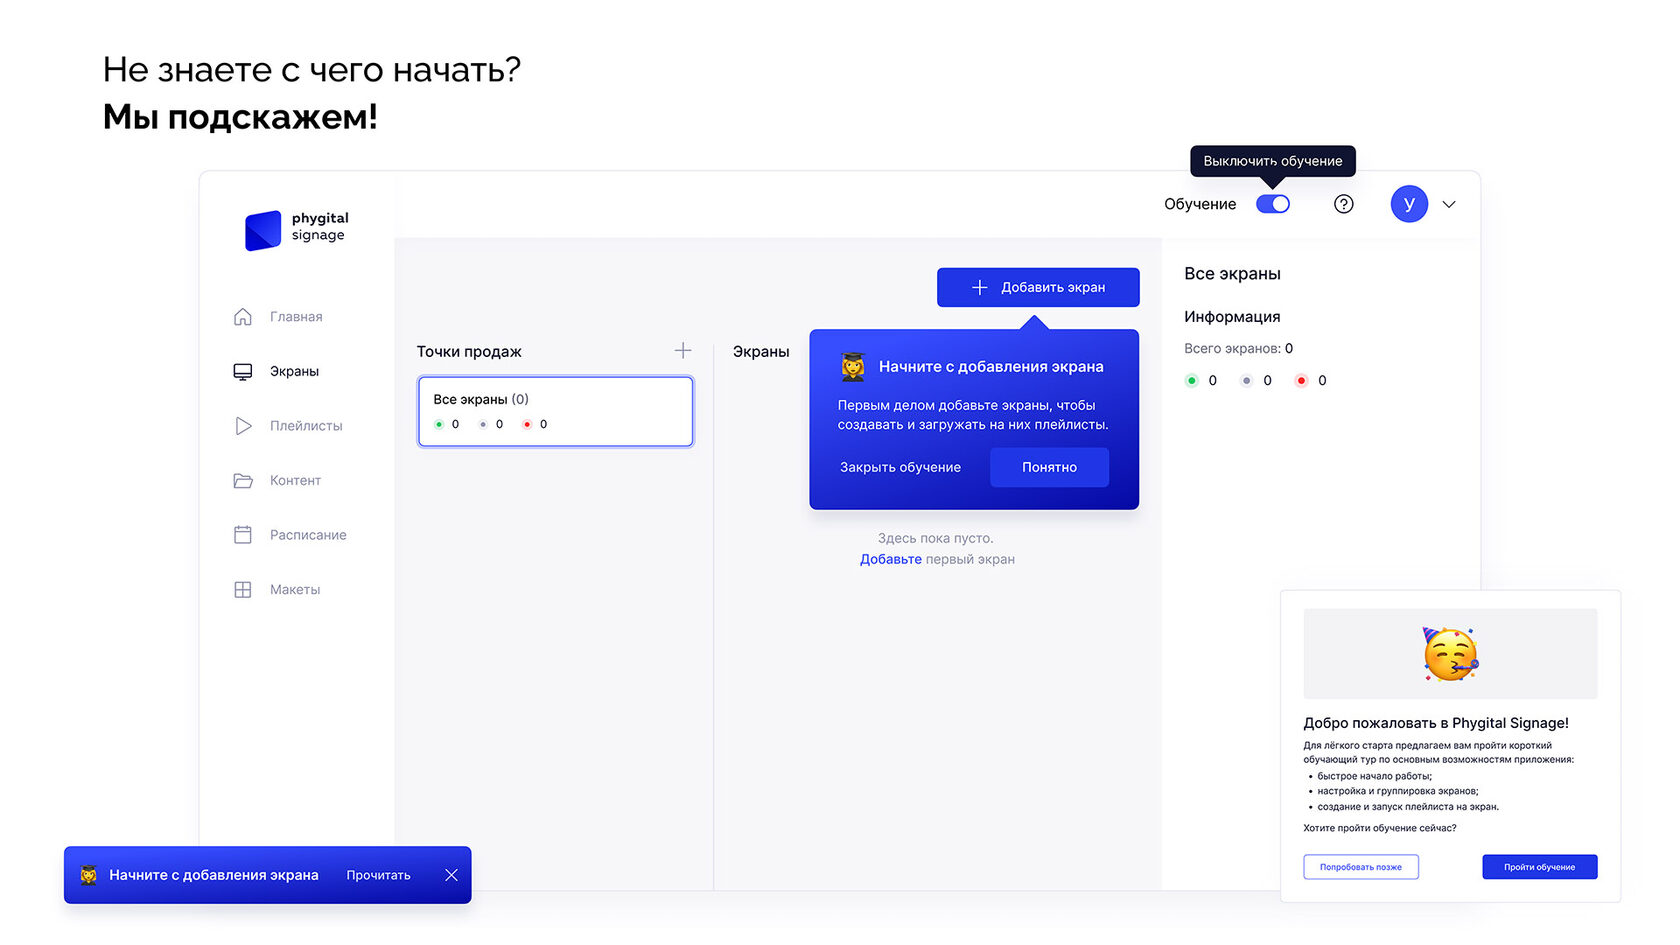This screenshot has width=1680, height=945.
Task: Open the Расписание calendar icon
Action: point(243,535)
